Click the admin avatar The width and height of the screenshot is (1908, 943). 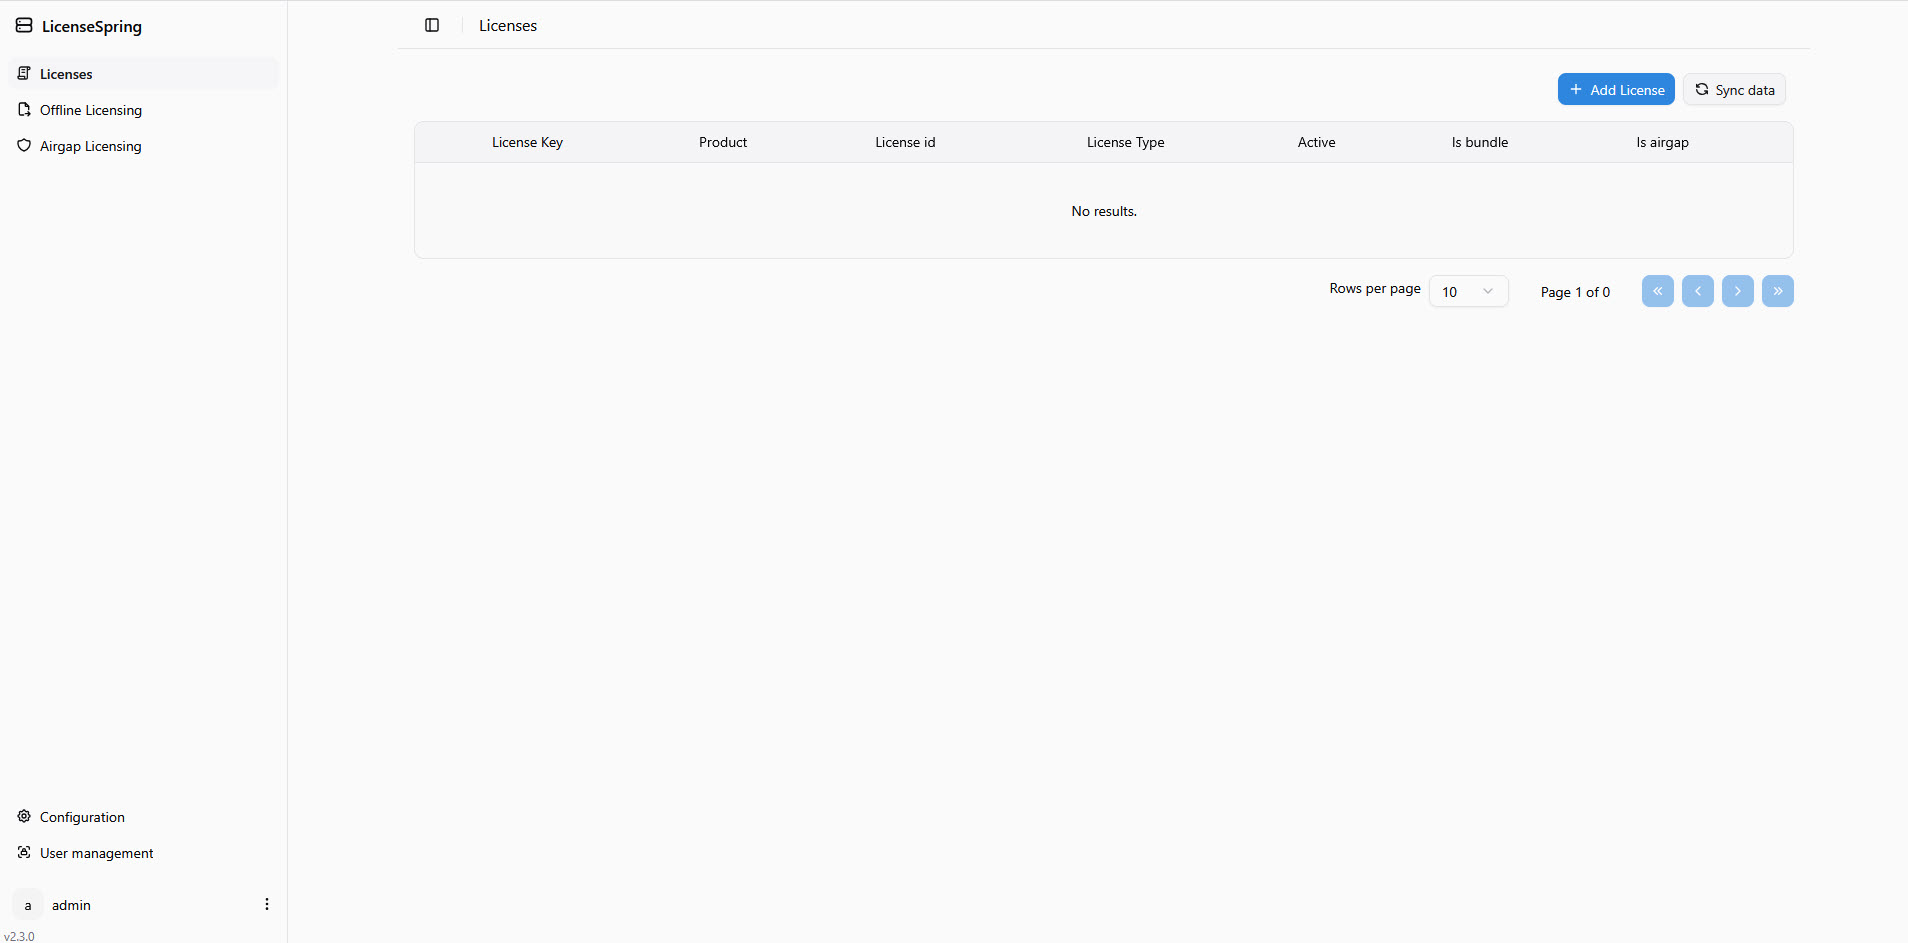pyautogui.click(x=28, y=905)
